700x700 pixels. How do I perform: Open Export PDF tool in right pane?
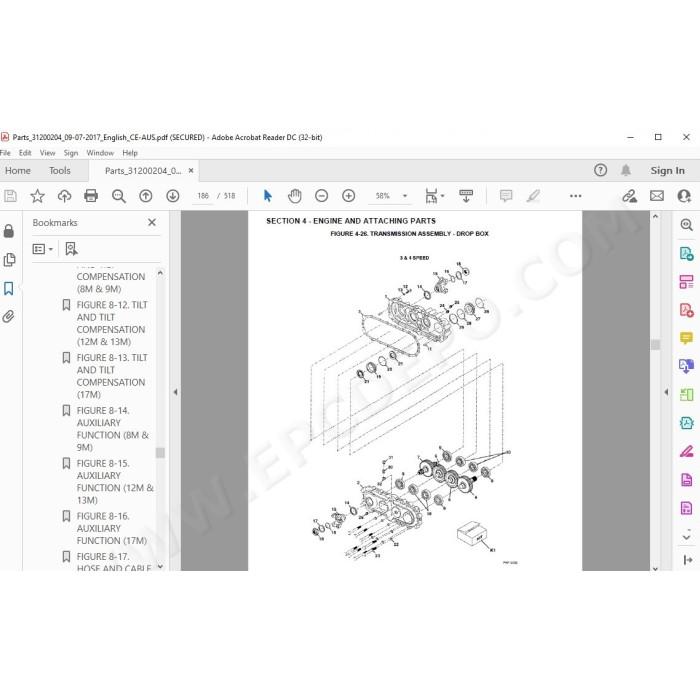pos(686,254)
